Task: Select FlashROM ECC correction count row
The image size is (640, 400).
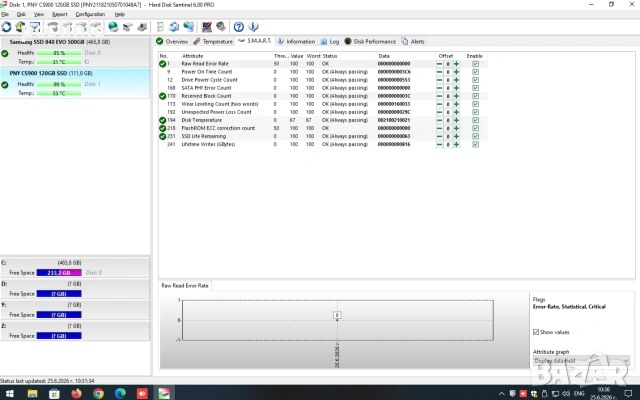Action: click(322, 128)
